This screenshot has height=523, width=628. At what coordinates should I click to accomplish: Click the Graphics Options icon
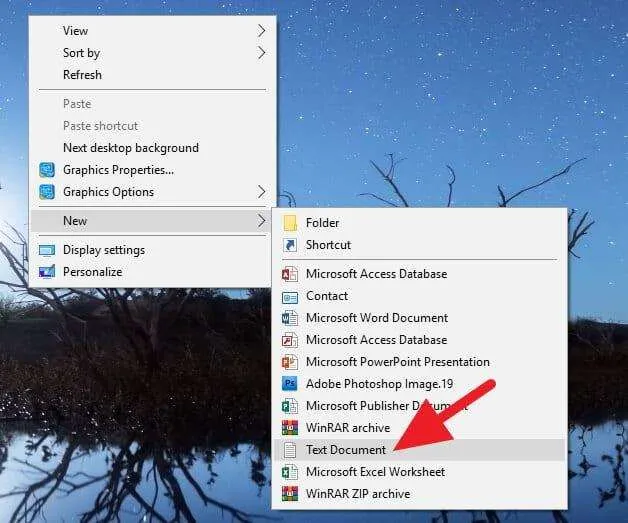click(47, 192)
